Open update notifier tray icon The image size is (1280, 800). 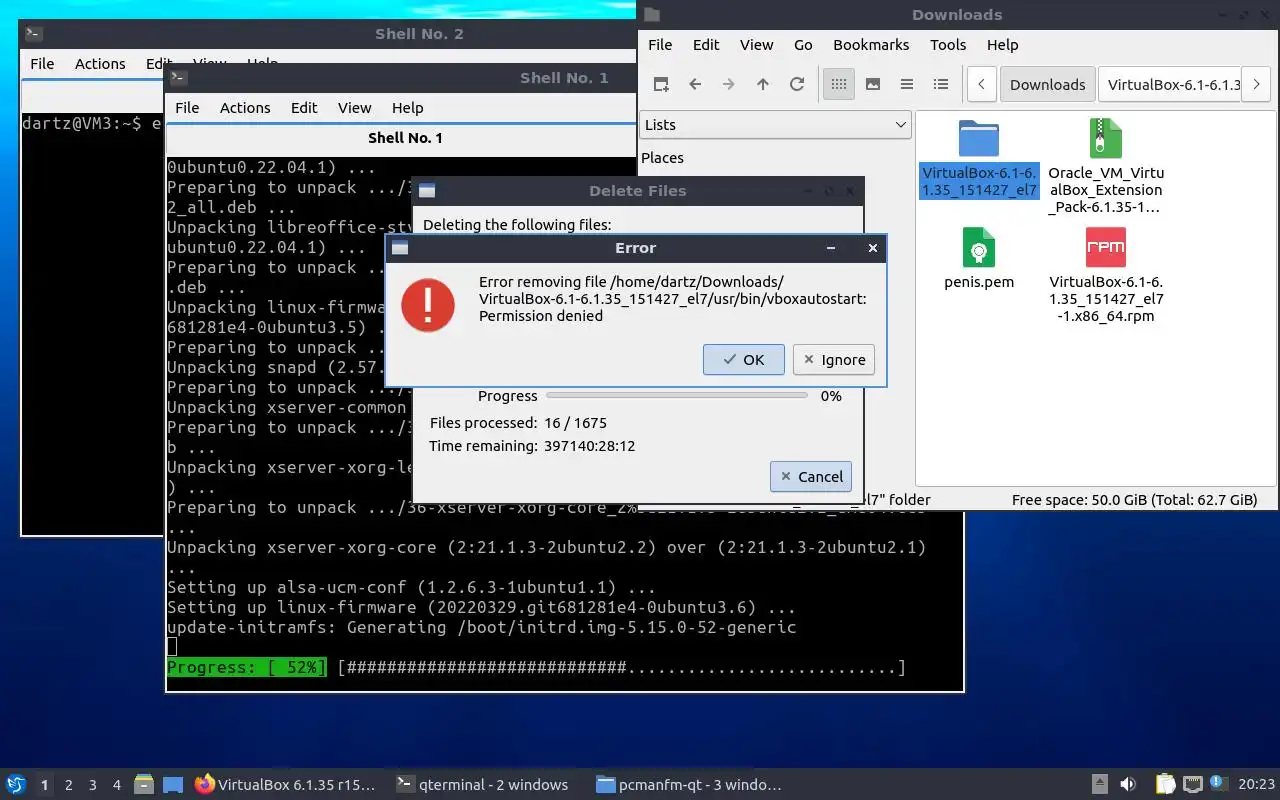[1218, 784]
